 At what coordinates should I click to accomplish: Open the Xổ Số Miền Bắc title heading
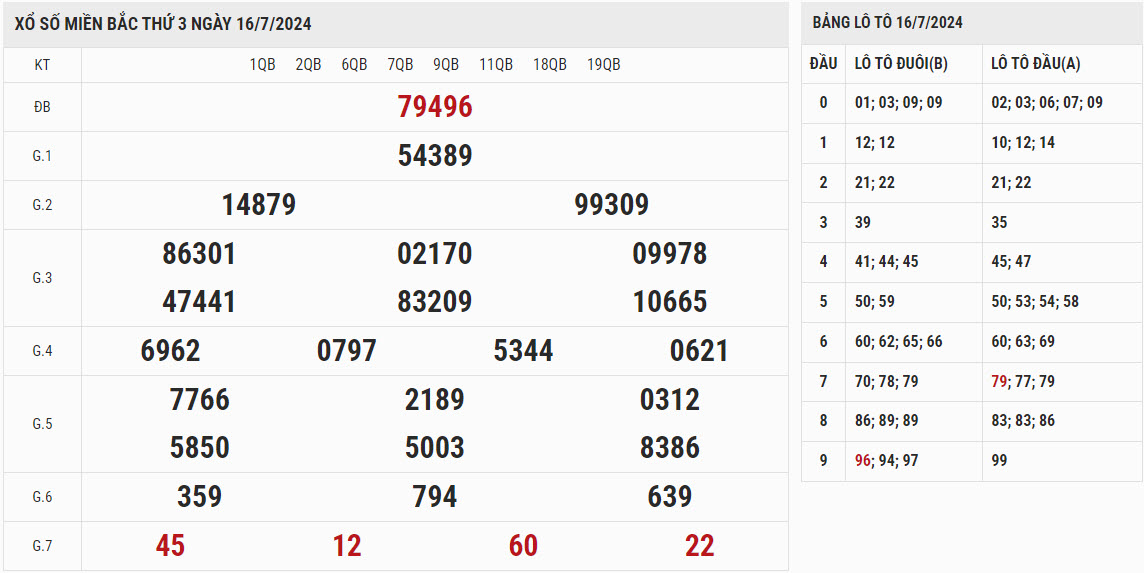163,24
